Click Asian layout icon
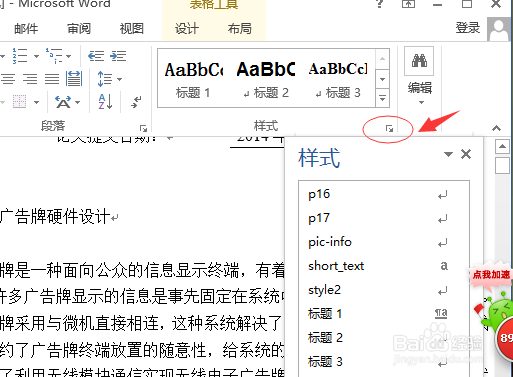The width and height of the screenshot is (513, 377). (63, 102)
